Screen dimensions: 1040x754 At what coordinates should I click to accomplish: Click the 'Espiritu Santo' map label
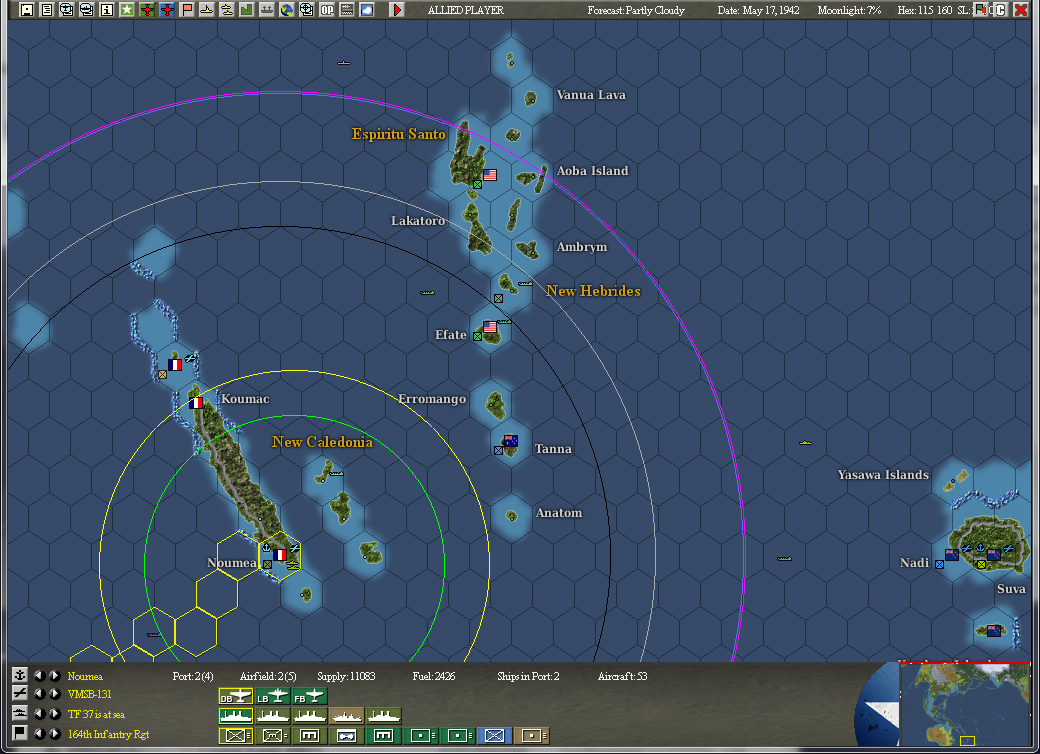(398, 134)
